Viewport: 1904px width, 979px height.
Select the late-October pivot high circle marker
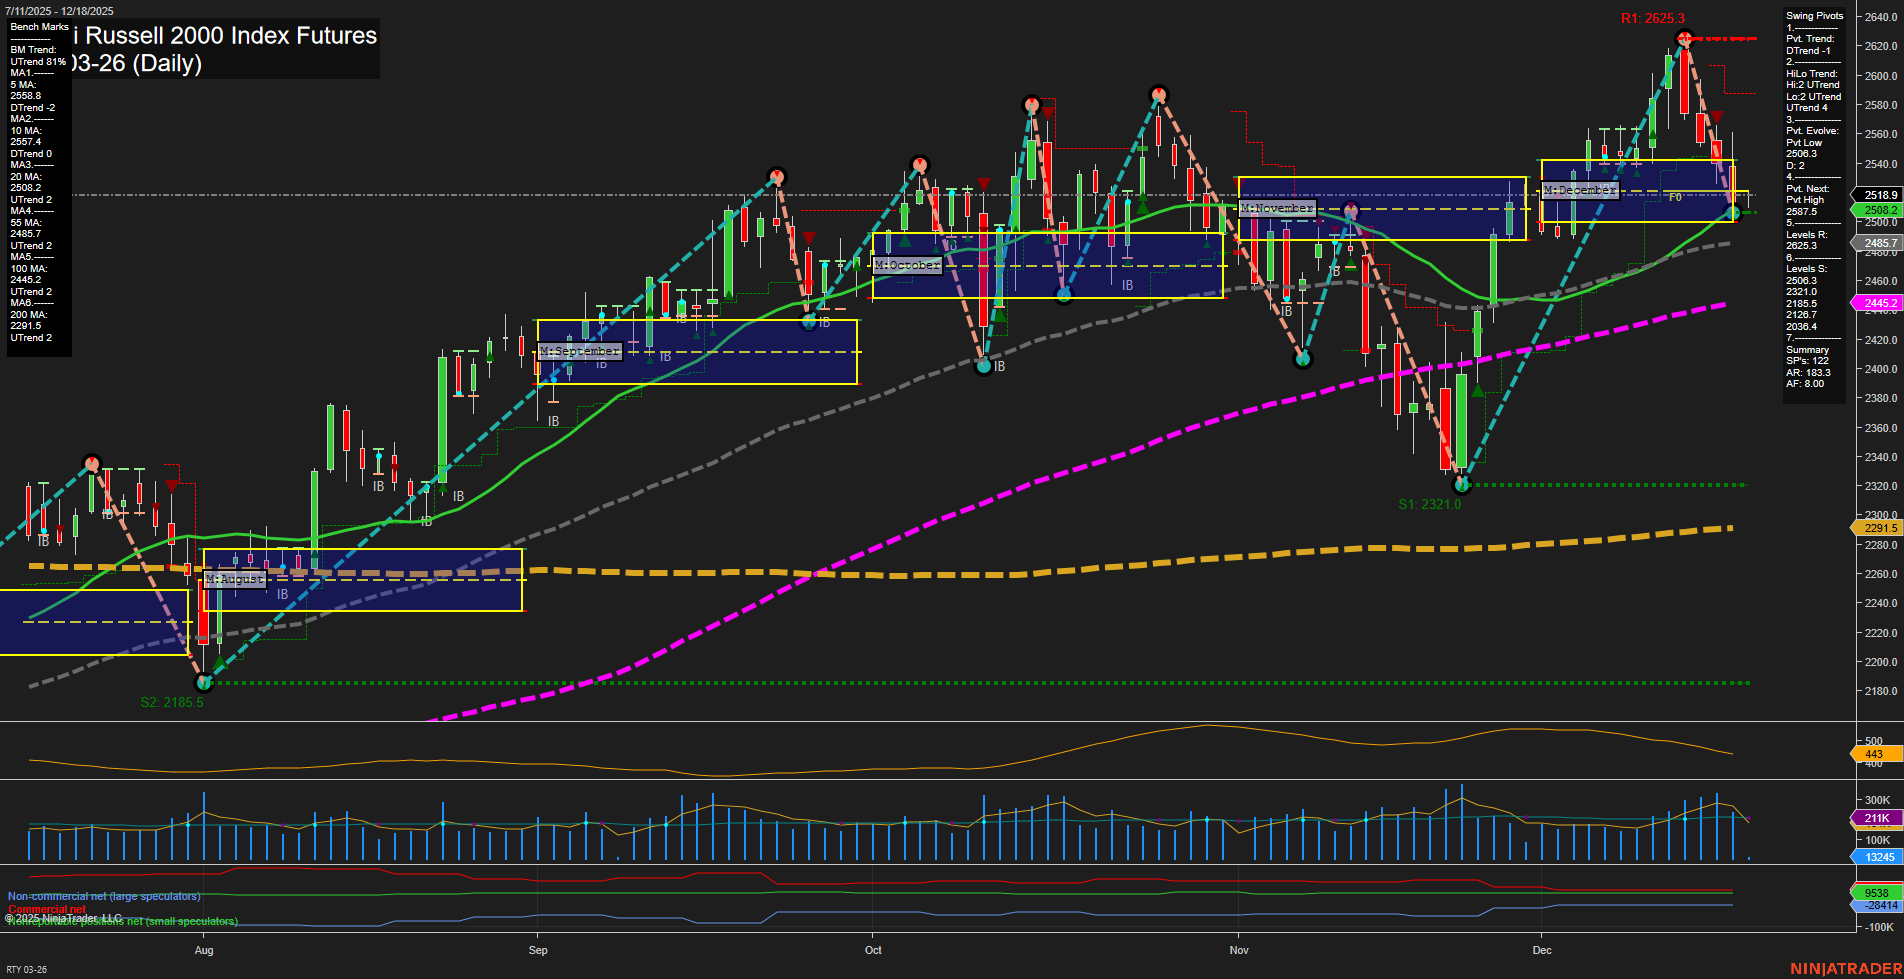[x=1158, y=95]
